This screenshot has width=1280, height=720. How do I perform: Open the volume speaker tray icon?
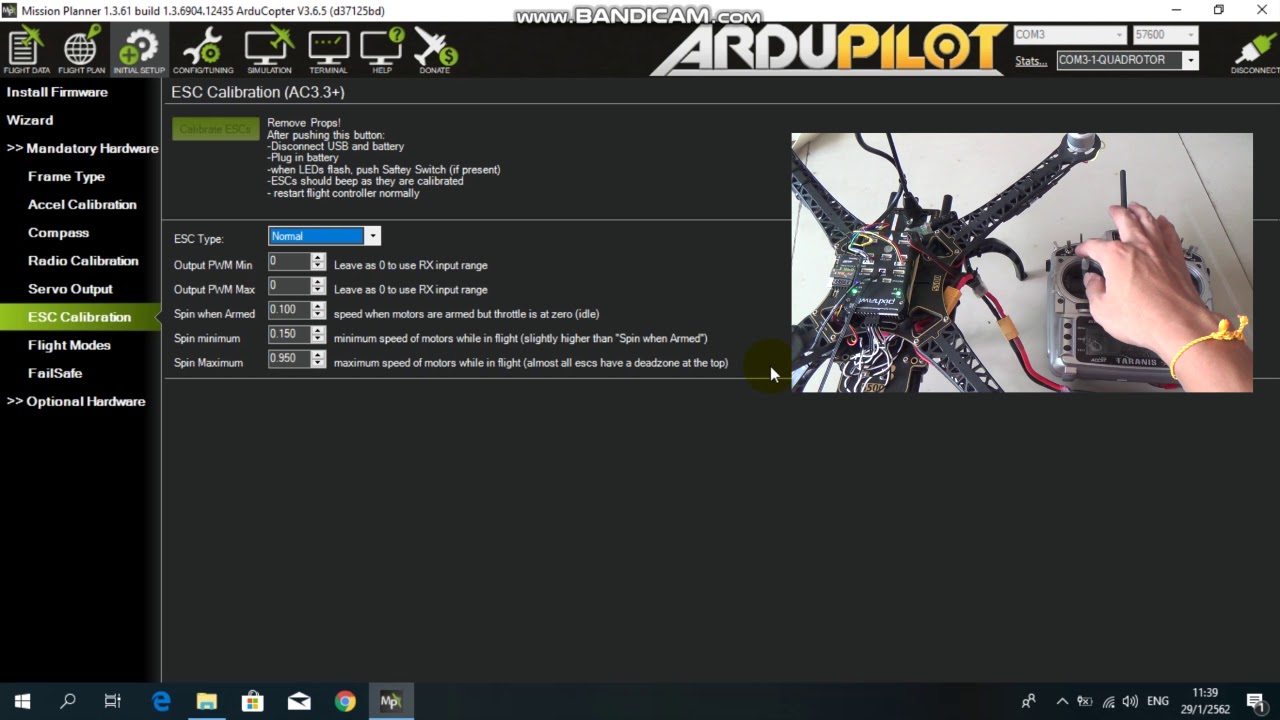point(1130,701)
